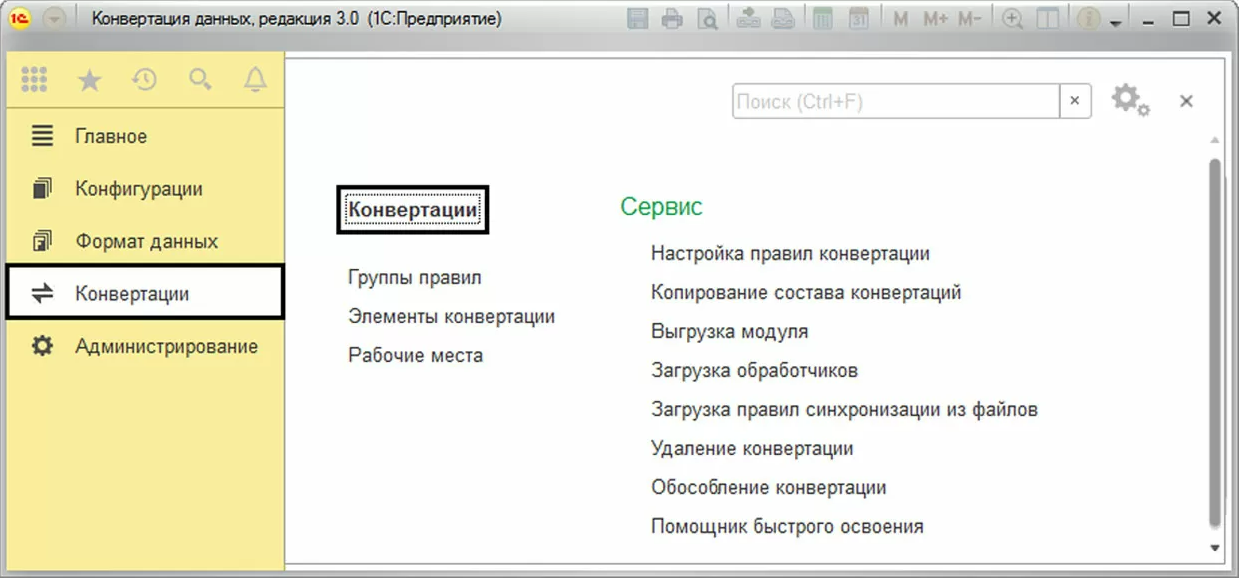The width and height of the screenshot is (1239, 578).
Task: Open the Помощник быстрого освоения link
Action: click(x=787, y=526)
